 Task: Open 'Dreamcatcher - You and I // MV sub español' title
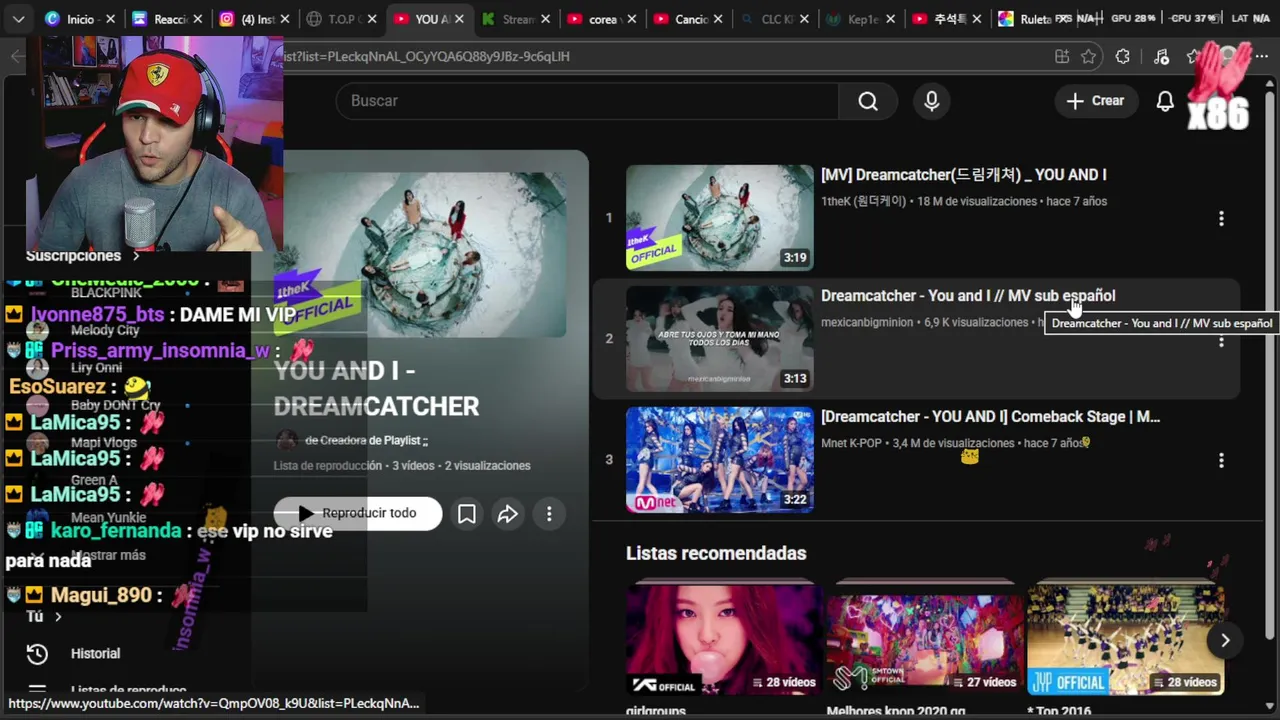968,296
